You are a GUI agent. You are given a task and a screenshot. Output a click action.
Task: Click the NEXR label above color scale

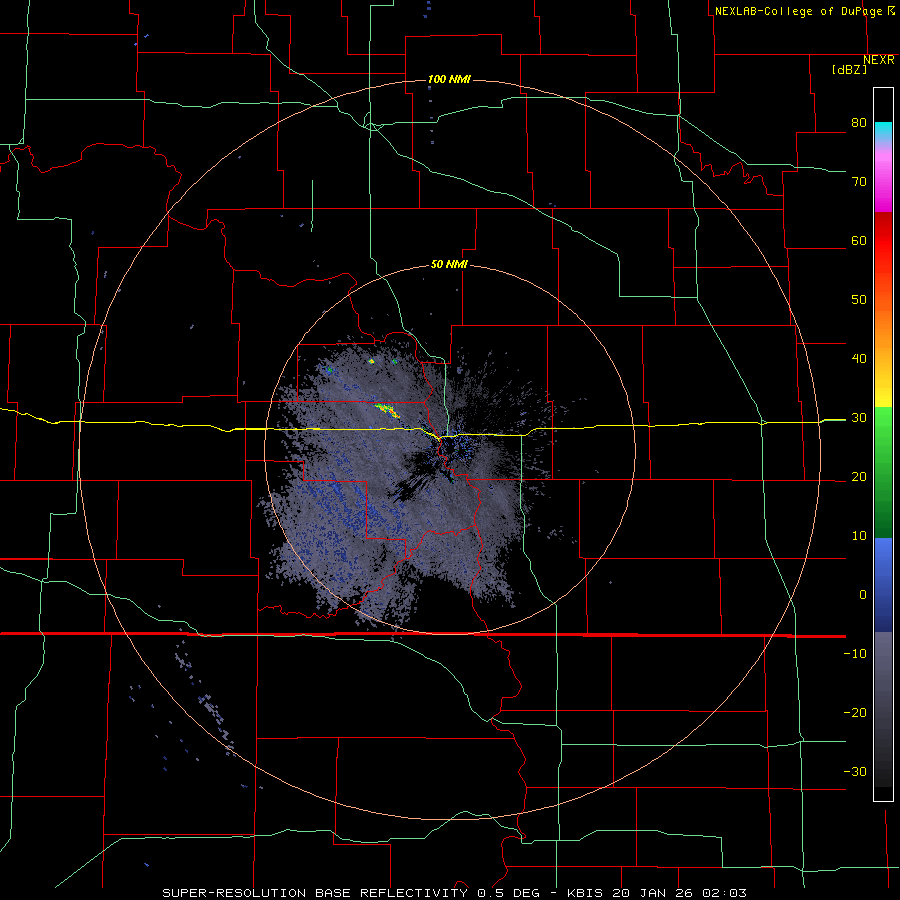[x=879, y=60]
